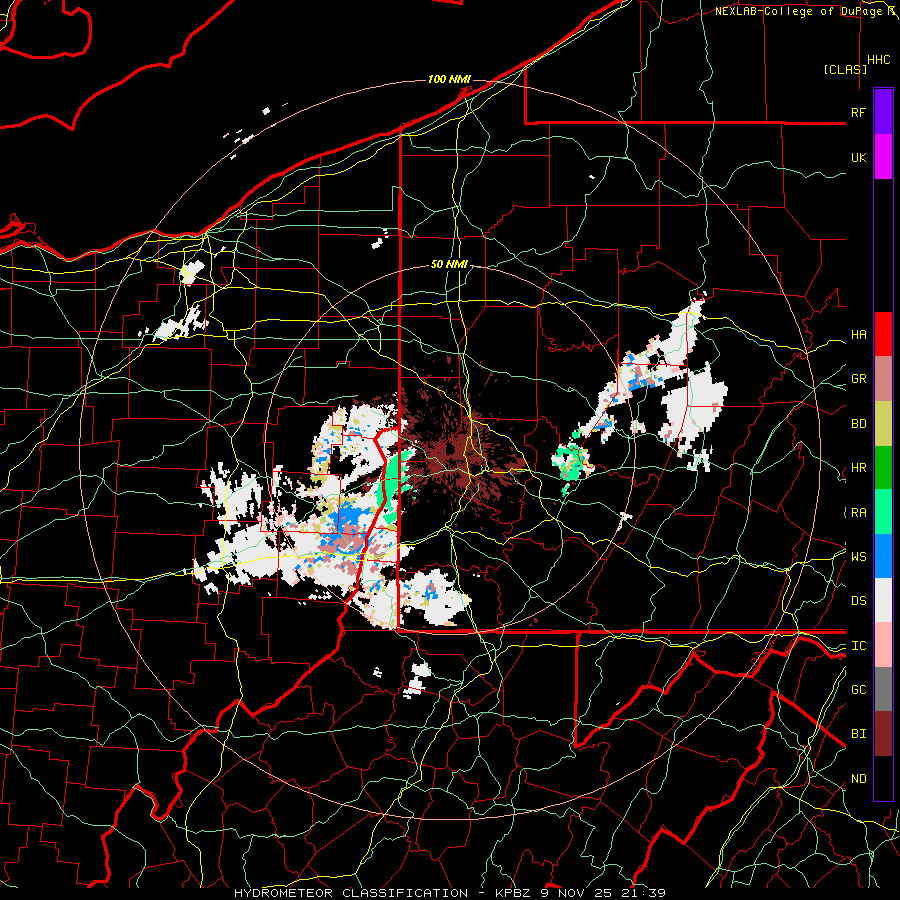The height and width of the screenshot is (900, 900).
Task: Click the 'HHC' product code text
Action: 879,60
